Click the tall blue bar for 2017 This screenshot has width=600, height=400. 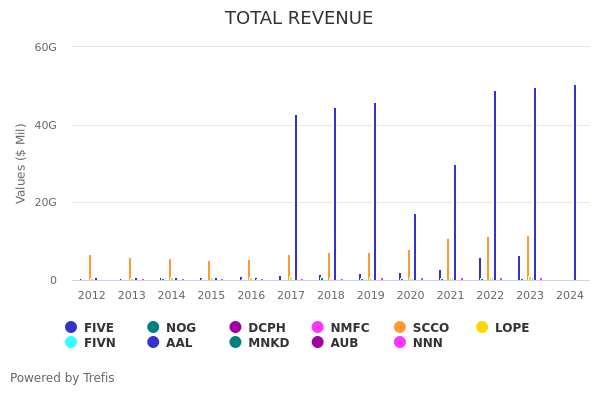(x=296, y=198)
